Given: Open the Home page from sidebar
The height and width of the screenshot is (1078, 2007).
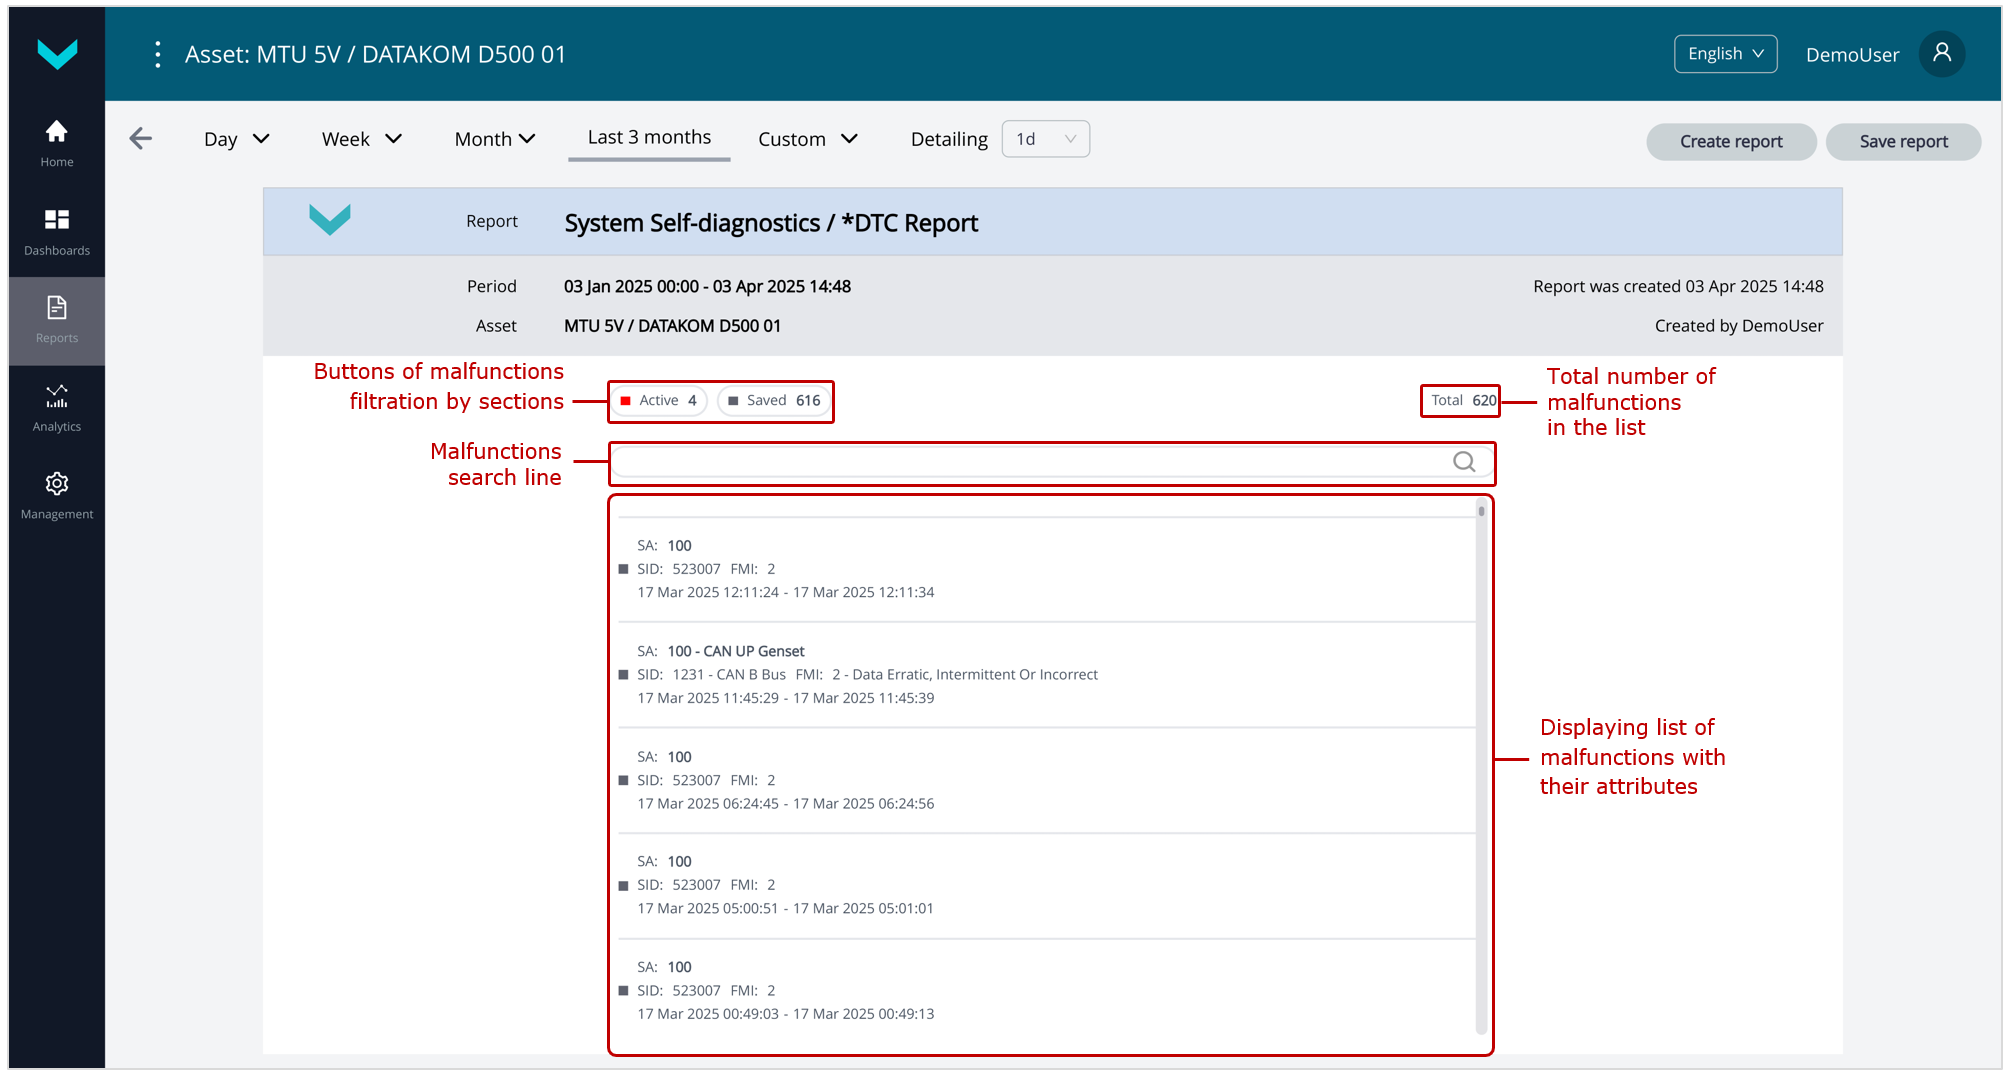Looking at the screenshot, I should 57,143.
